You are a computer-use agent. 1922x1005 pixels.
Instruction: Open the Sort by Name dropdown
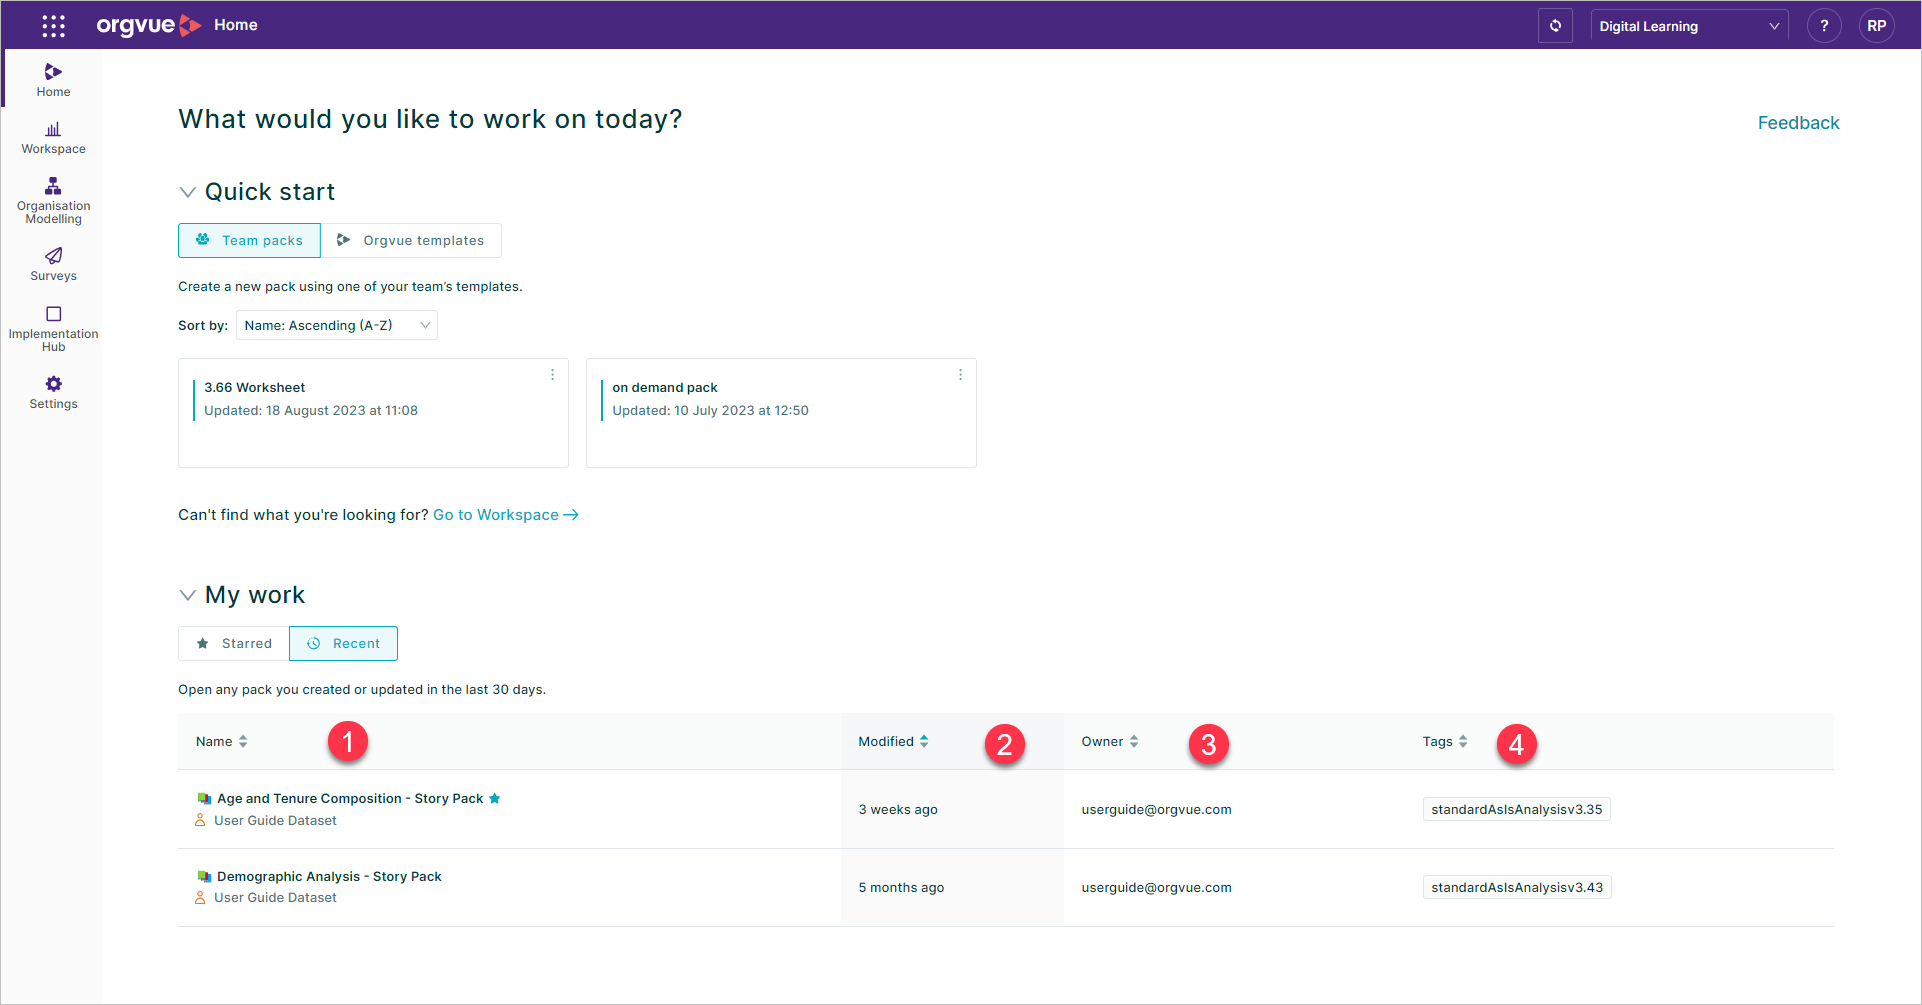click(x=336, y=325)
